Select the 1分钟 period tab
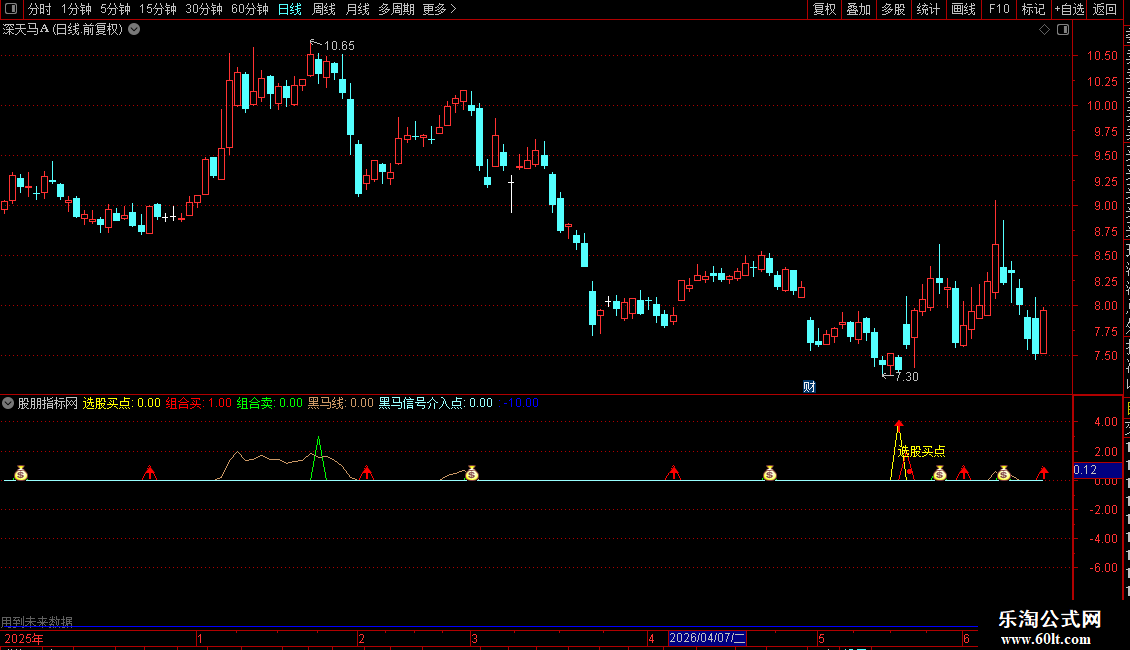The image size is (1130, 650). coord(76,9)
